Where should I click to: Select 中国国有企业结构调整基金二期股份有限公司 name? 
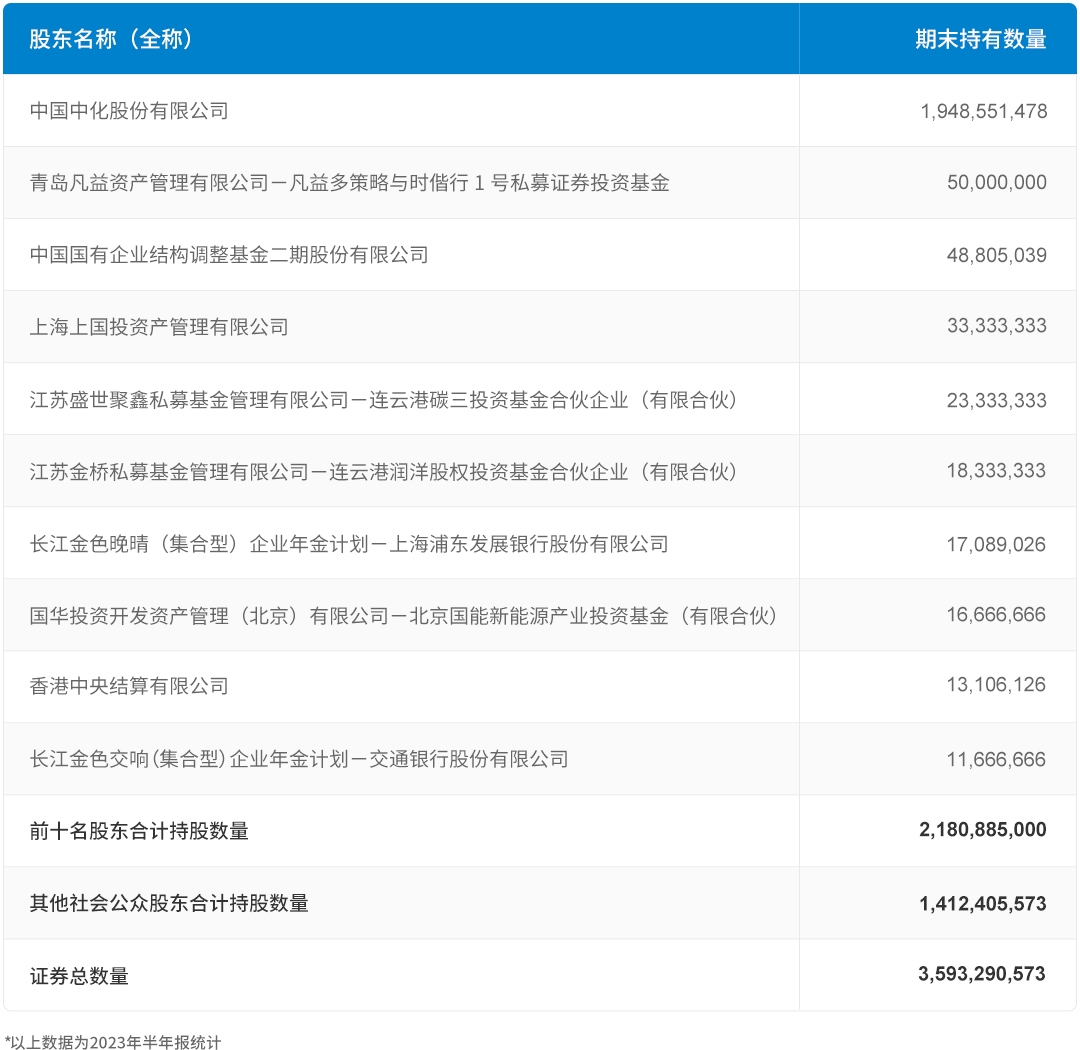click(x=229, y=255)
